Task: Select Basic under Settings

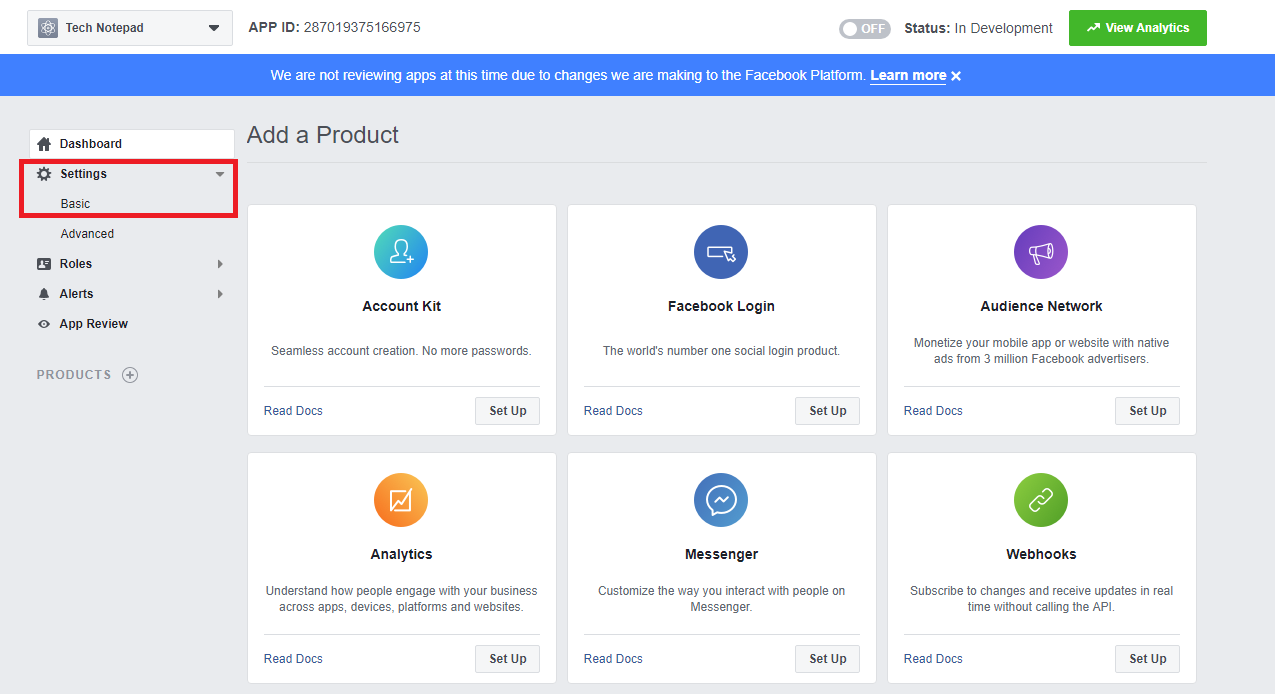Action: point(75,204)
